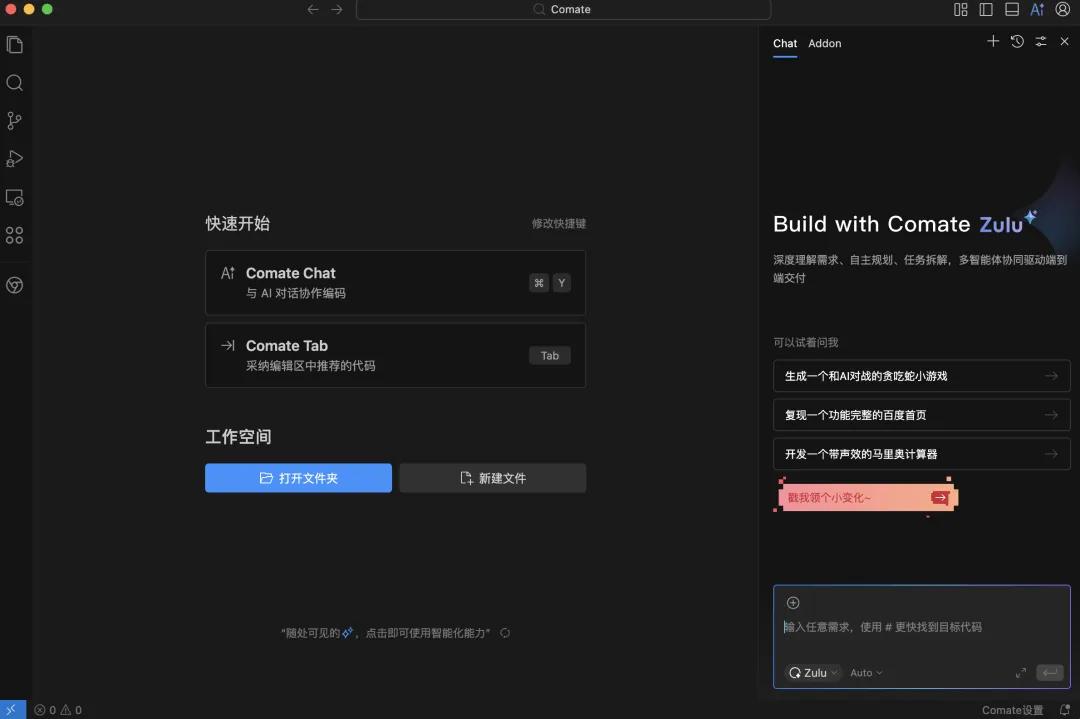The image size is (1080, 719).
Task: Click the 新建文件 button
Action: pos(492,478)
